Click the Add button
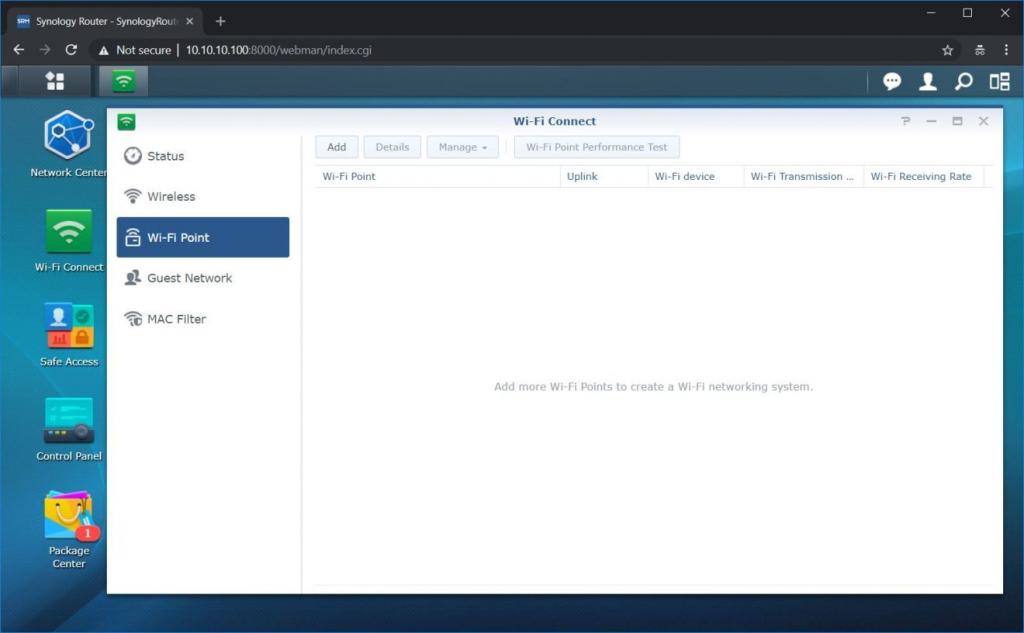 point(336,147)
